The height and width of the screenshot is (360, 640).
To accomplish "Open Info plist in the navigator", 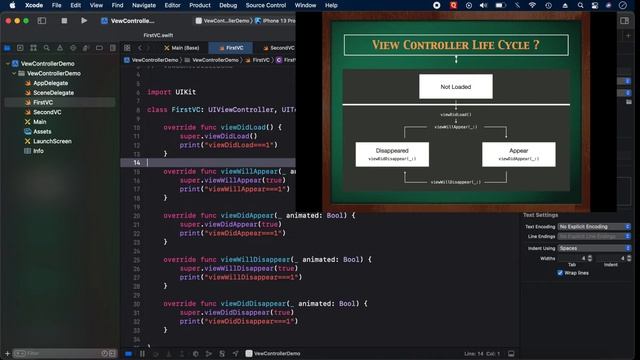I will point(38,151).
